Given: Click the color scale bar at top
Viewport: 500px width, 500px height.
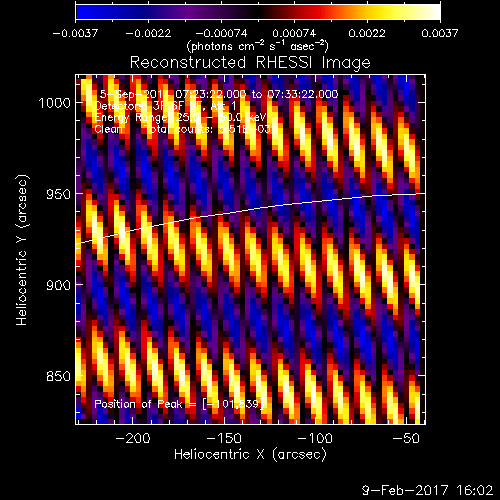Looking at the screenshot, I should [x=258, y=12].
